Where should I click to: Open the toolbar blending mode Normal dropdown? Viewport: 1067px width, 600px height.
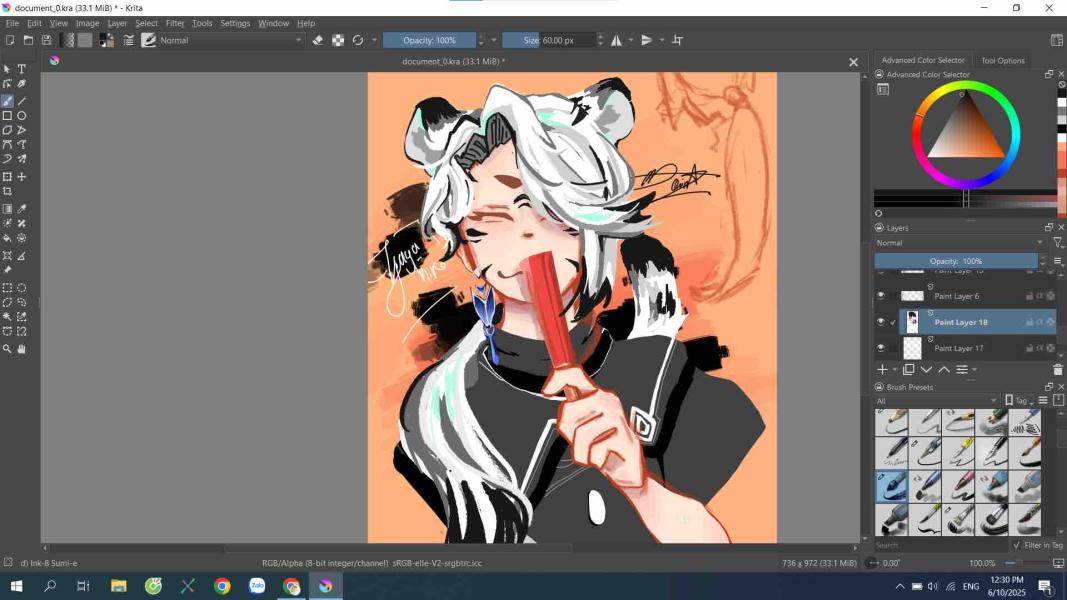(x=231, y=40)
